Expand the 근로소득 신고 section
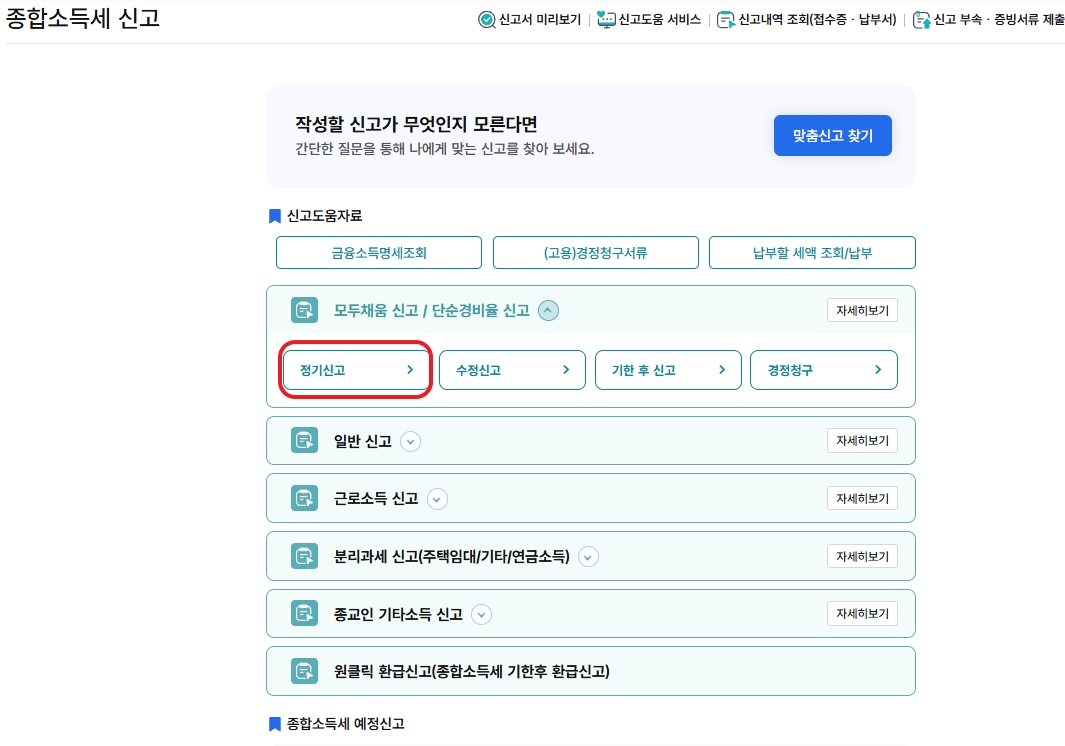1065x746 pixels. point(437,498)
